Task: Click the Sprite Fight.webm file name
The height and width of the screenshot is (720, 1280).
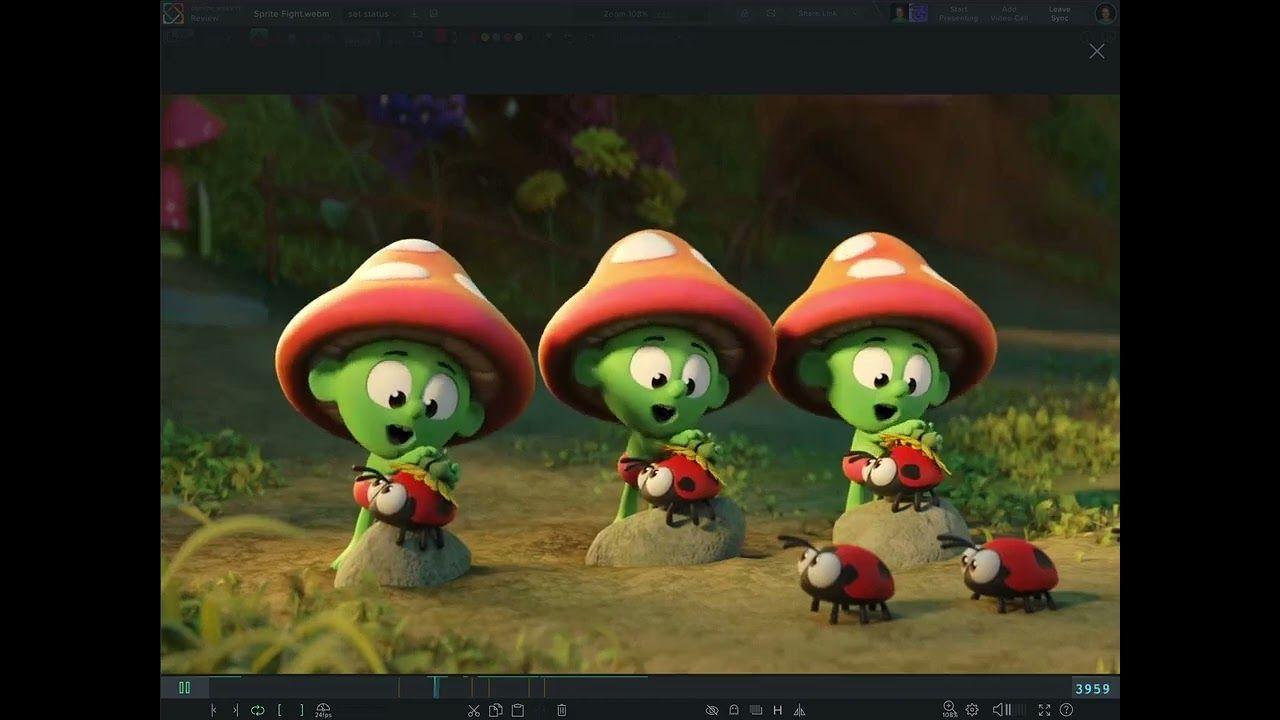Action: 291,14
